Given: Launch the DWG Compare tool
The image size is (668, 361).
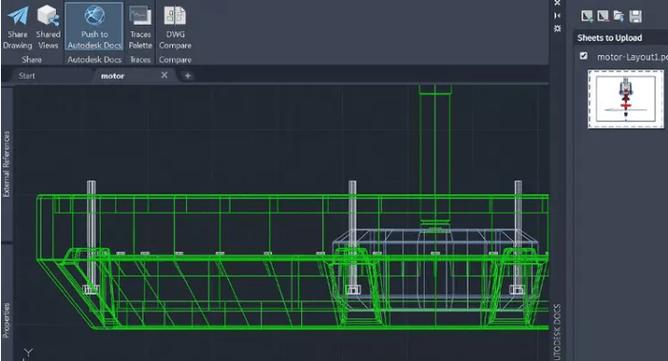Looking at the screenshot, I should (175, 26).
